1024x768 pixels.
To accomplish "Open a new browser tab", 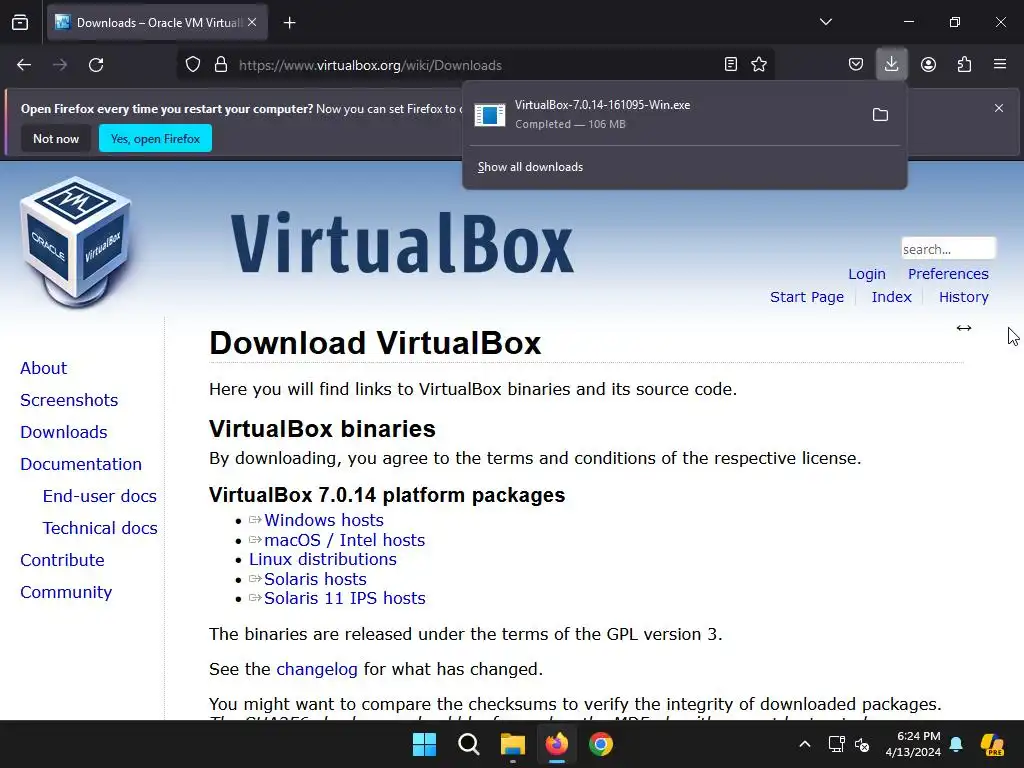I will pos(289,23).
